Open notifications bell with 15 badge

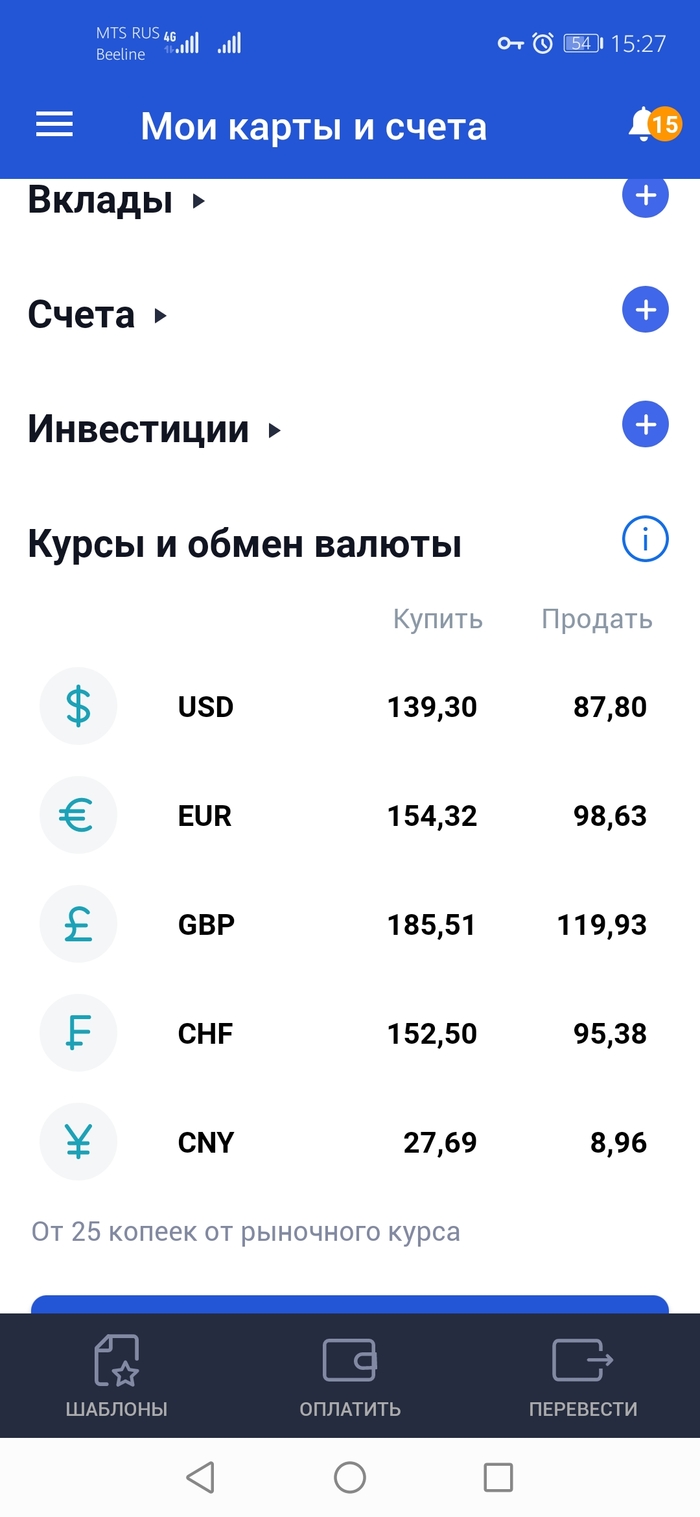tap(648, 125)
